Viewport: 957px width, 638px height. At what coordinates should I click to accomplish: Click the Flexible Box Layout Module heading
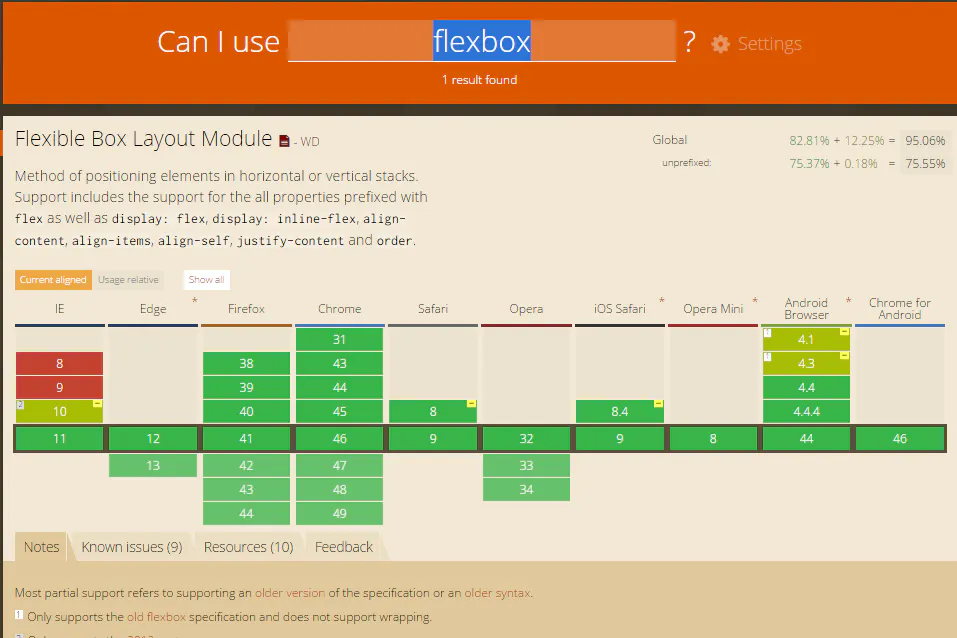coord(143,139)
